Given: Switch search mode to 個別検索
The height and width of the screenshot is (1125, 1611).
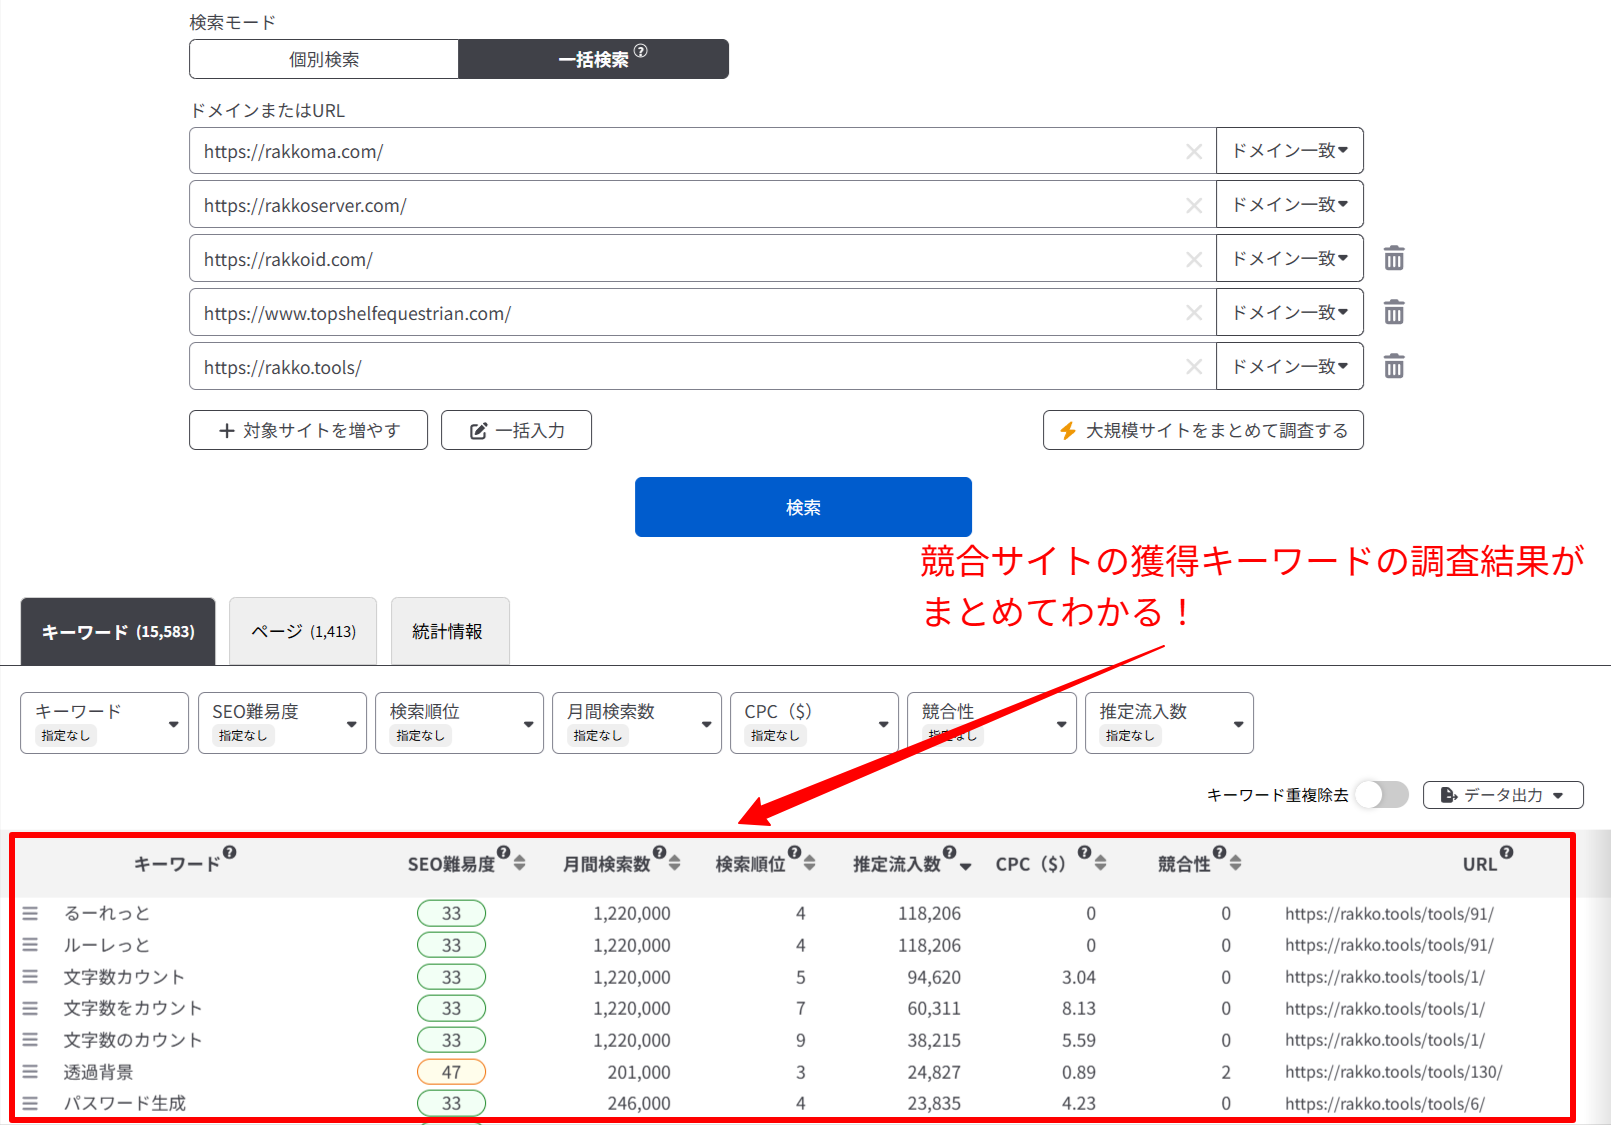Looking at the screenshot, I should point(324,59).
